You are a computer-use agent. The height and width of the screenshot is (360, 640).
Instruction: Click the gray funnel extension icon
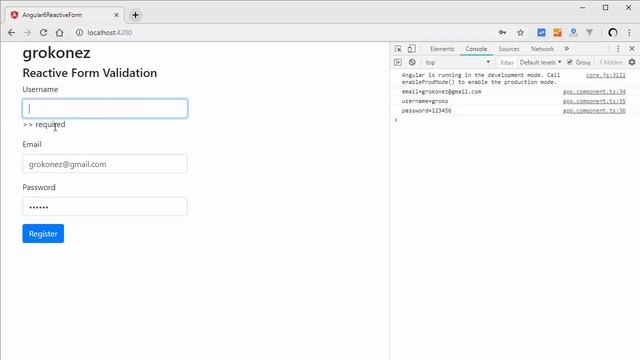pos(589,32)
